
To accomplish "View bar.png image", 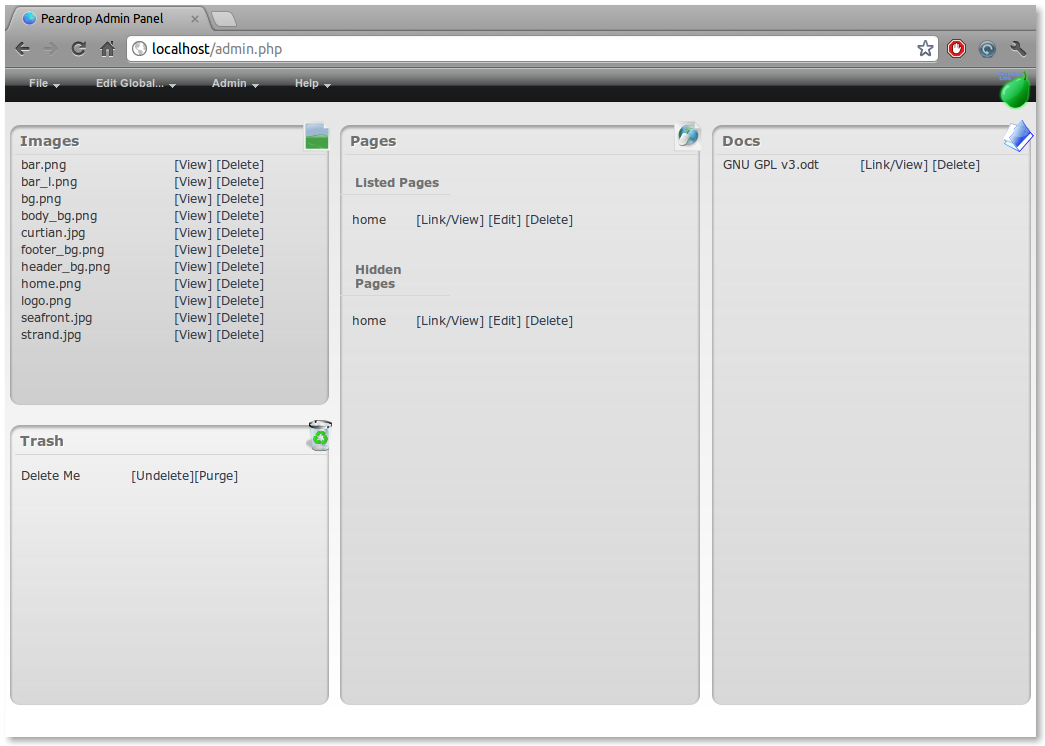I will 193,165.
